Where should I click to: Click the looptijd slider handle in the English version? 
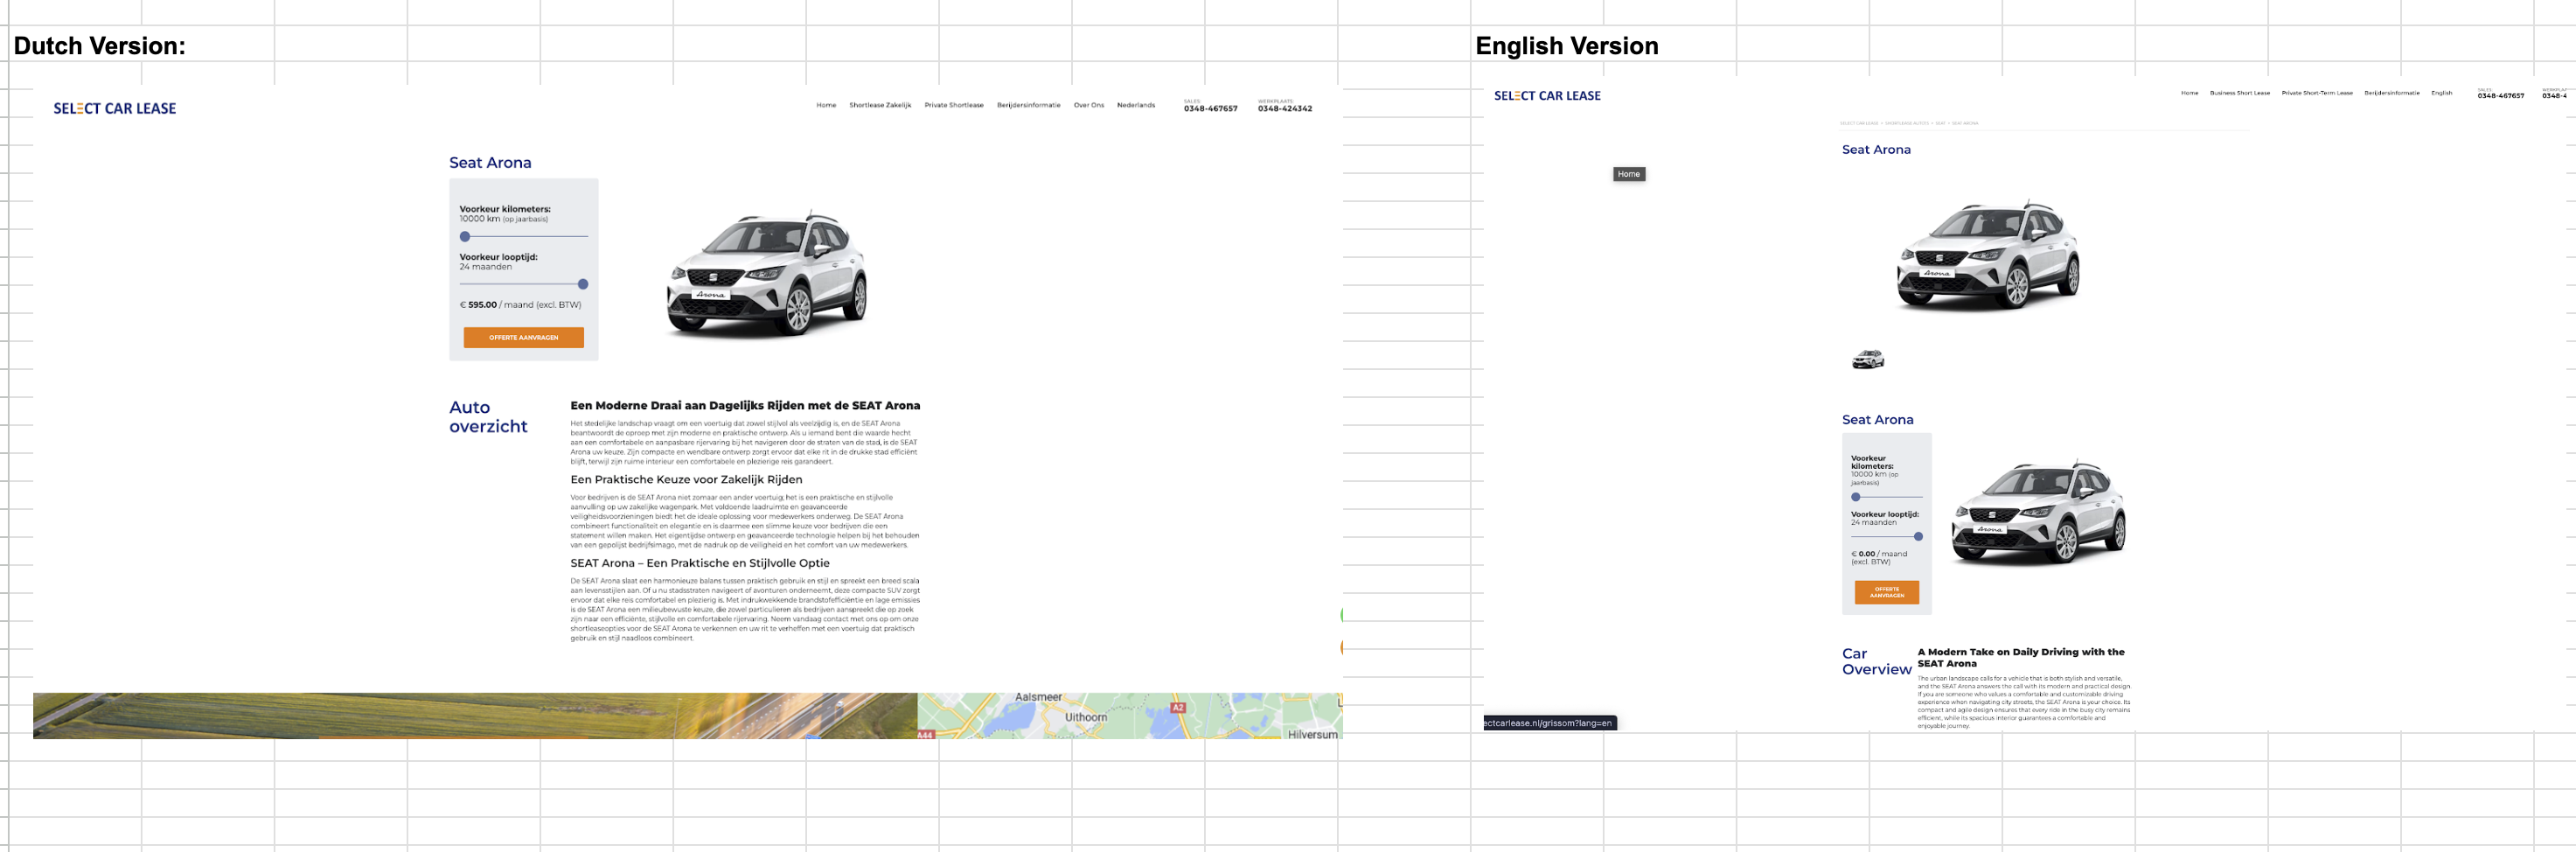[1918, 537]
